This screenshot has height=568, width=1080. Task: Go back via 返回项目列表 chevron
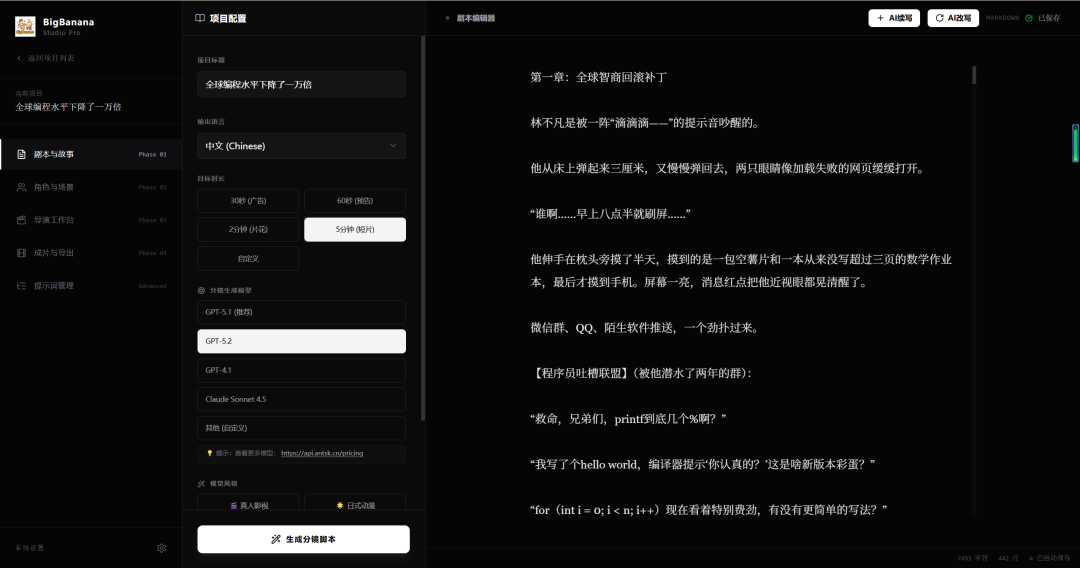19,59
